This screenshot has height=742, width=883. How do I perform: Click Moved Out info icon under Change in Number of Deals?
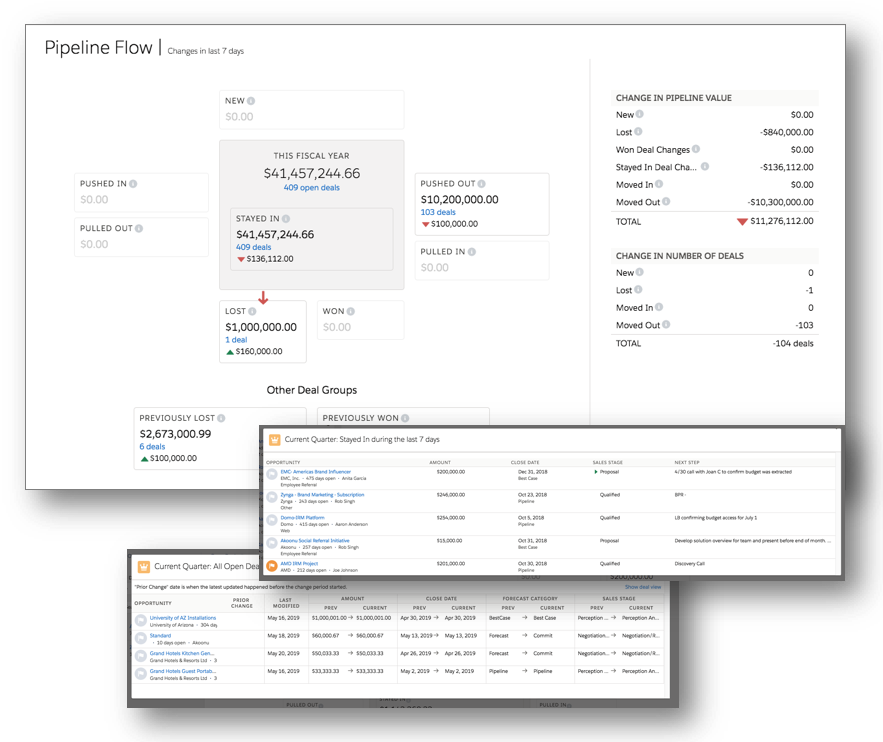point(666,325)
